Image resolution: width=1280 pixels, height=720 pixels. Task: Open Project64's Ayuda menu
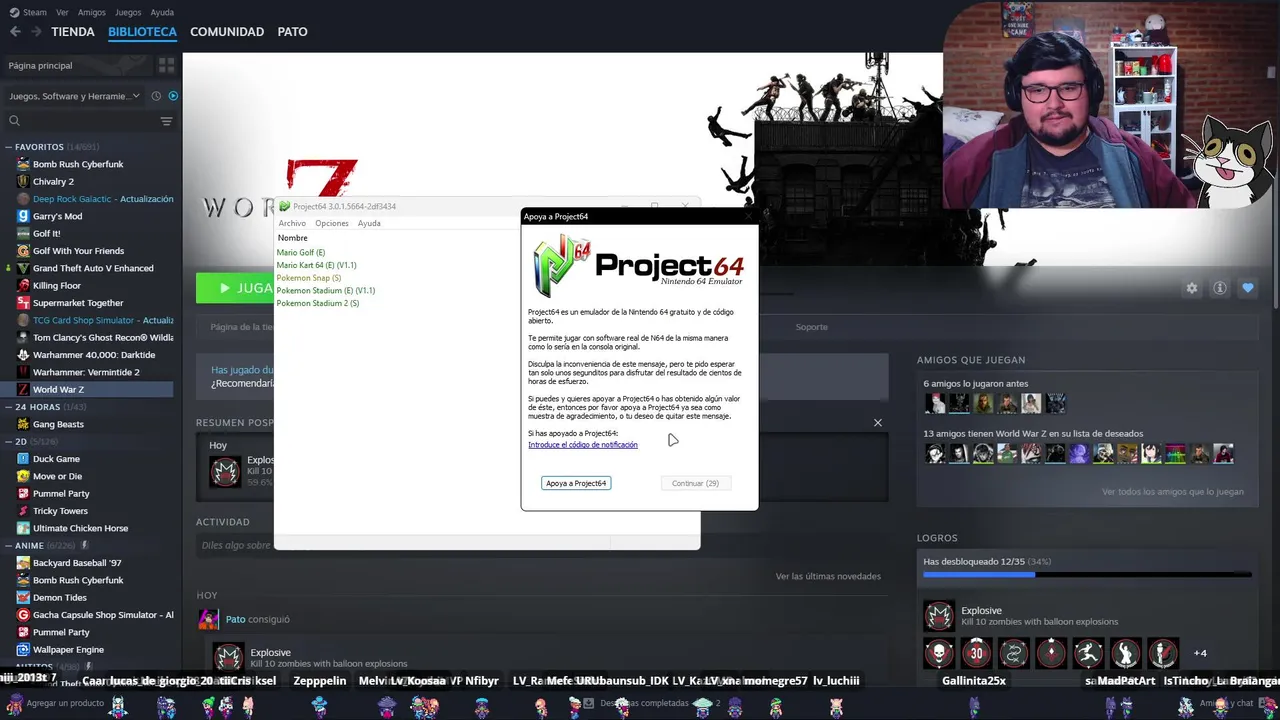point(369,223)
